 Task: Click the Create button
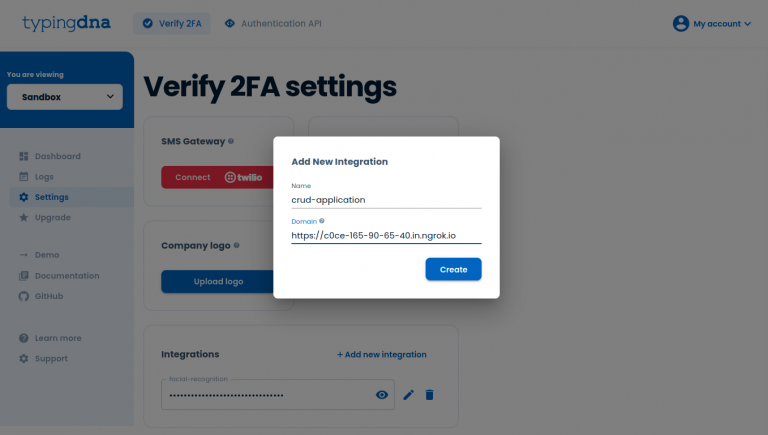click(454, 269)
